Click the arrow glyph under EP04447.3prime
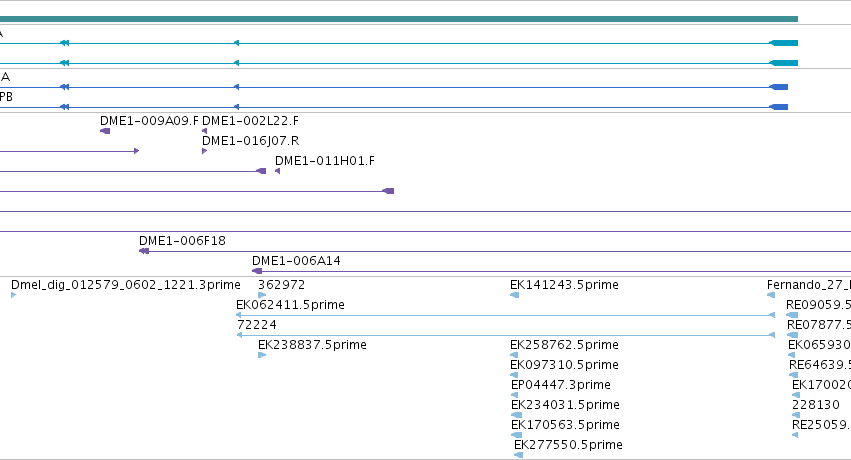 coord(515,395)
